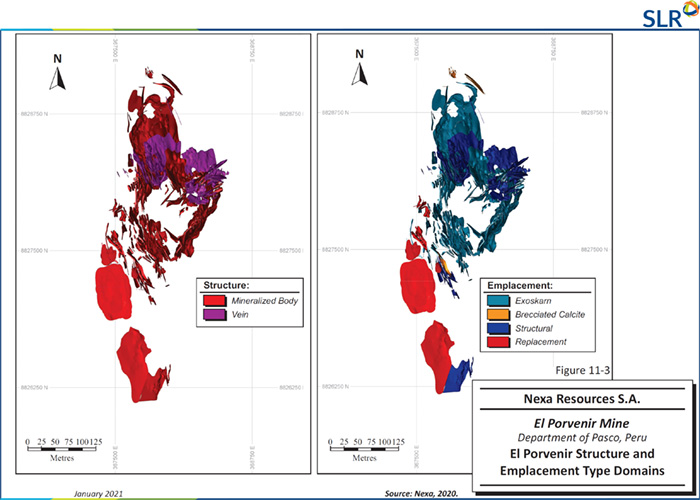
Task: Click the teal Exoskarn legend swatch
Action: coord(499,300)
